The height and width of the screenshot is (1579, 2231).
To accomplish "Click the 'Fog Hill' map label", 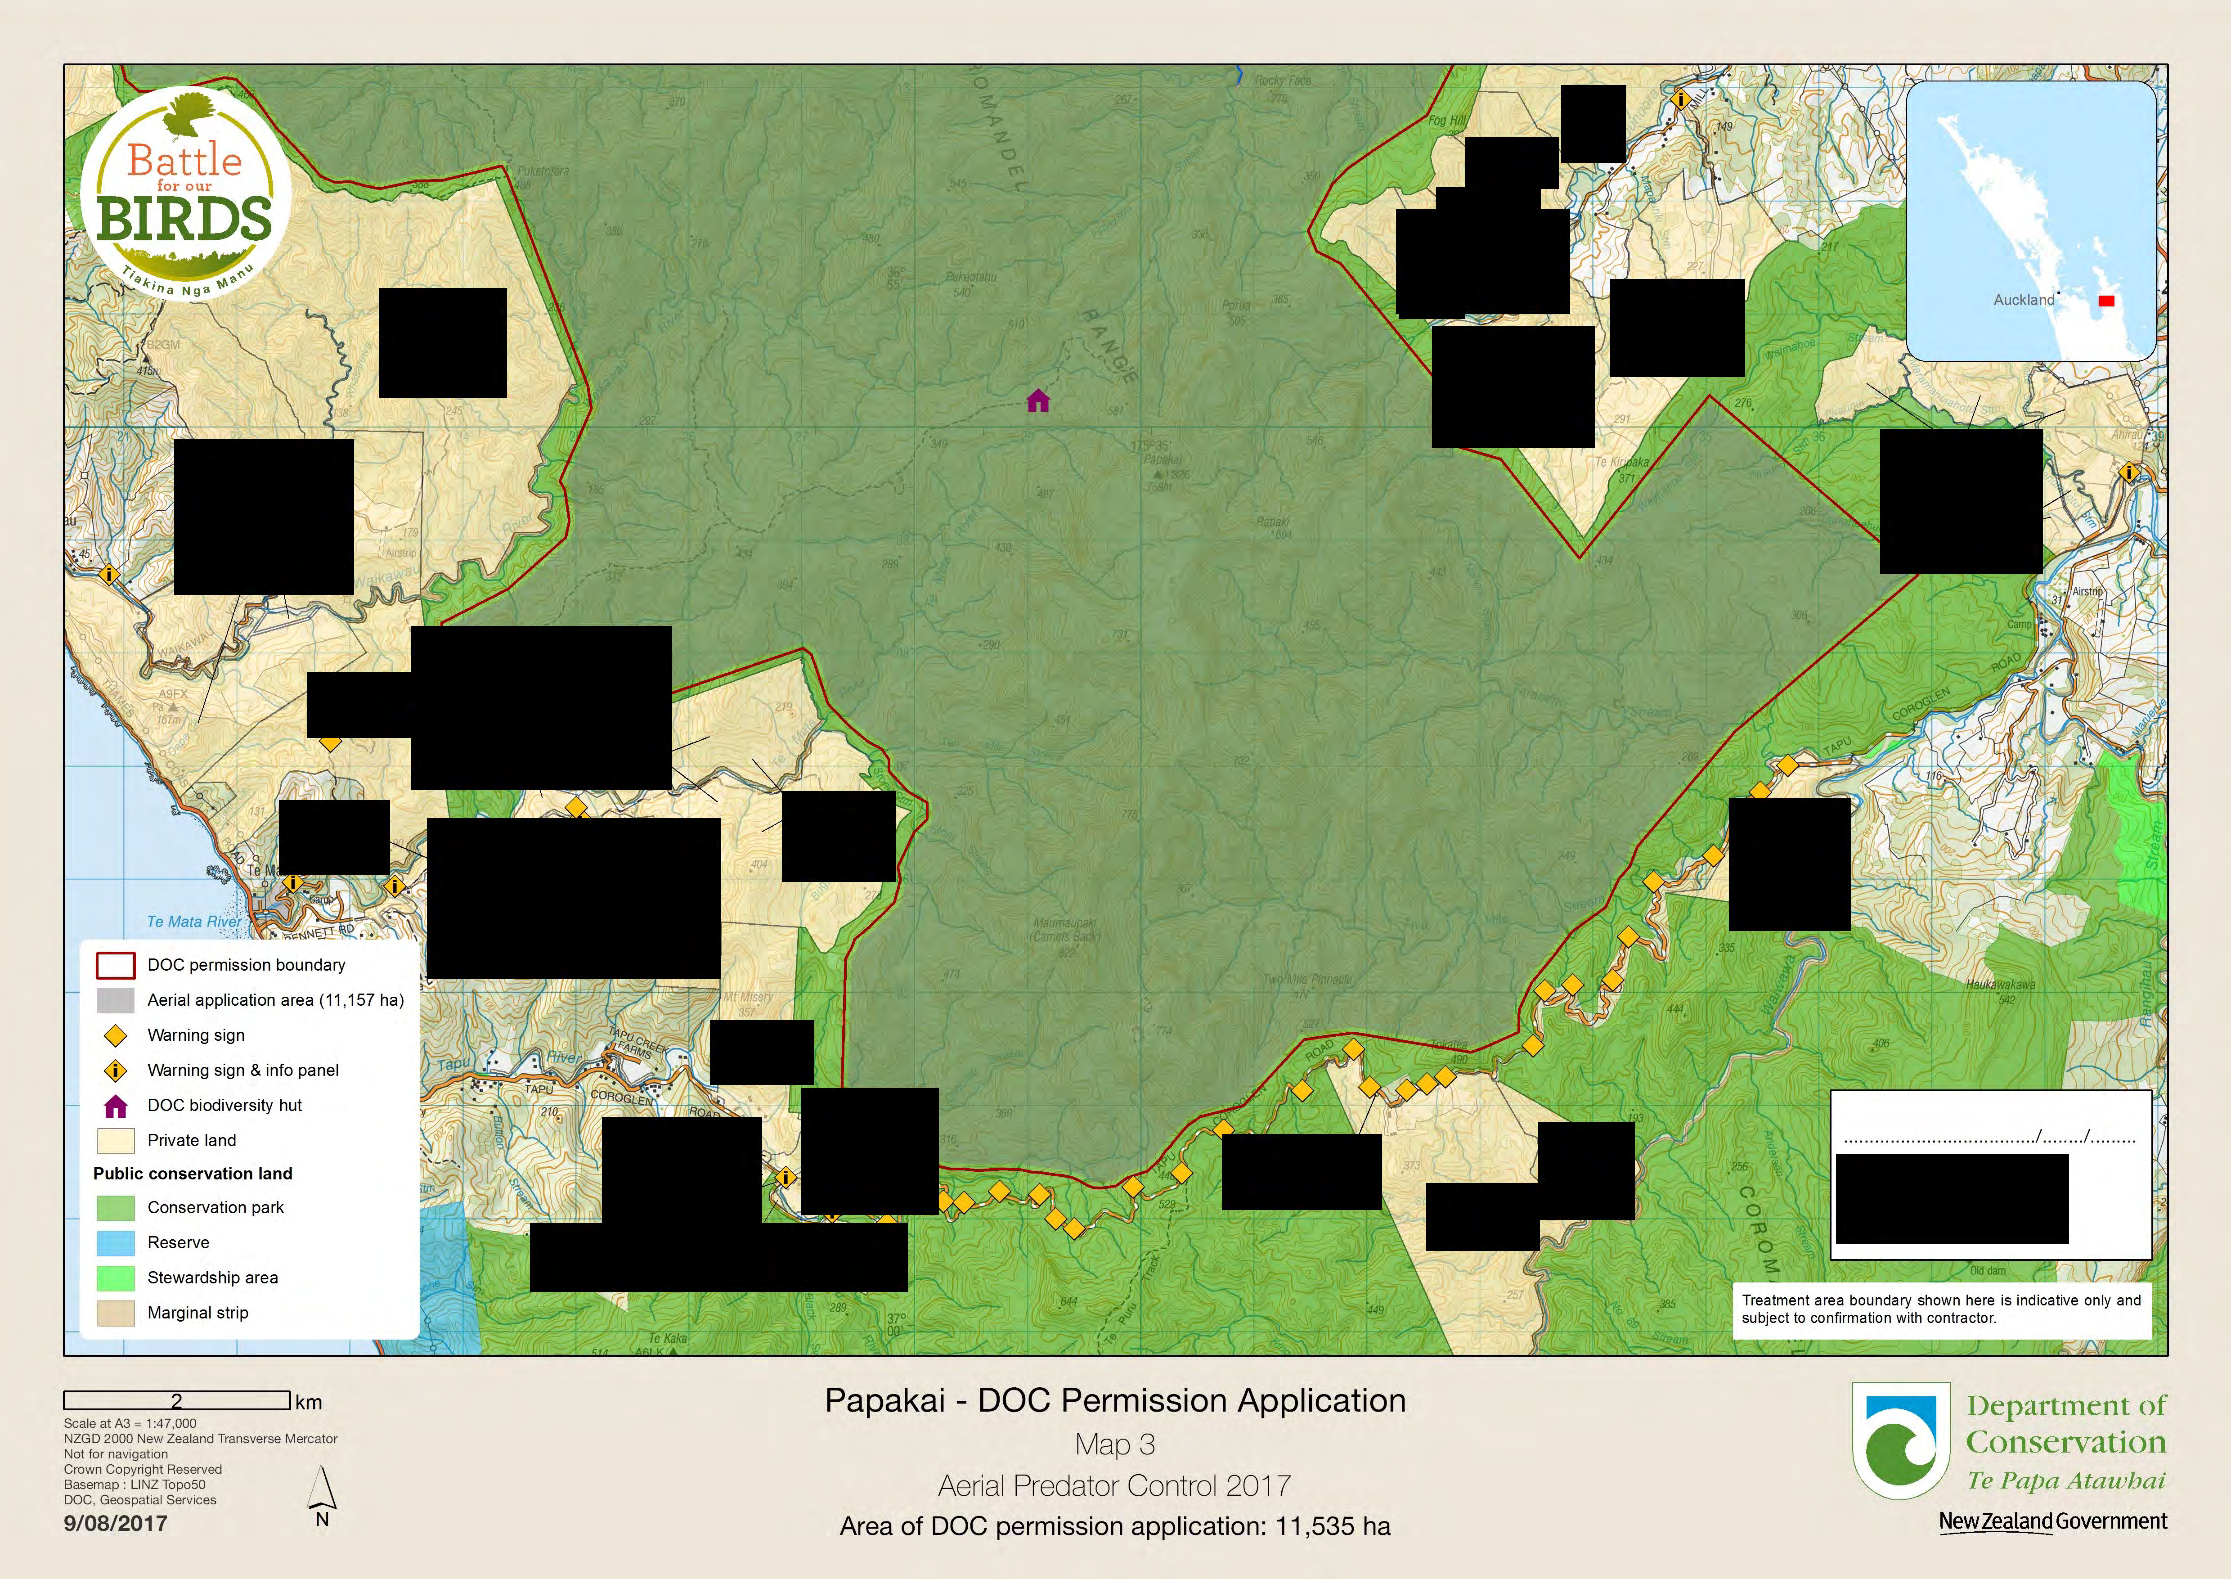I will [x=1447, y=120].
